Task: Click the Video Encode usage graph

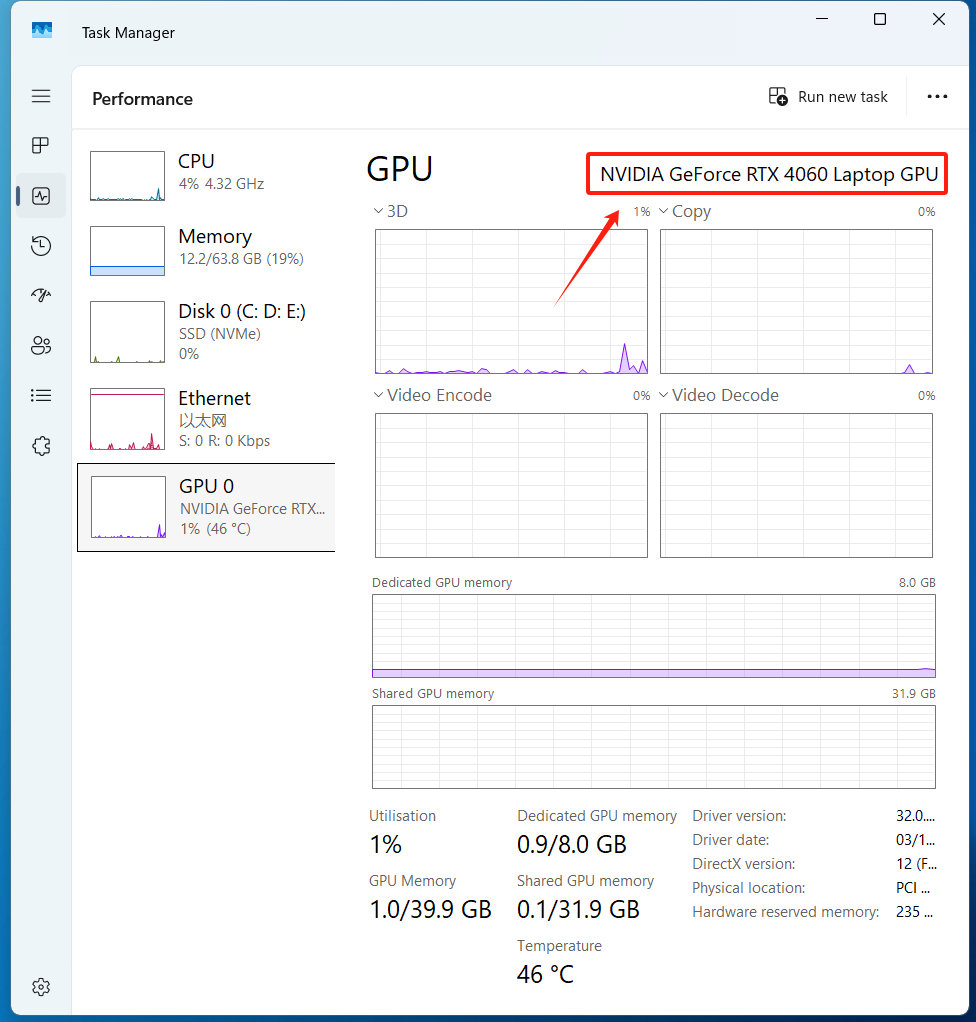Action: 511,485
